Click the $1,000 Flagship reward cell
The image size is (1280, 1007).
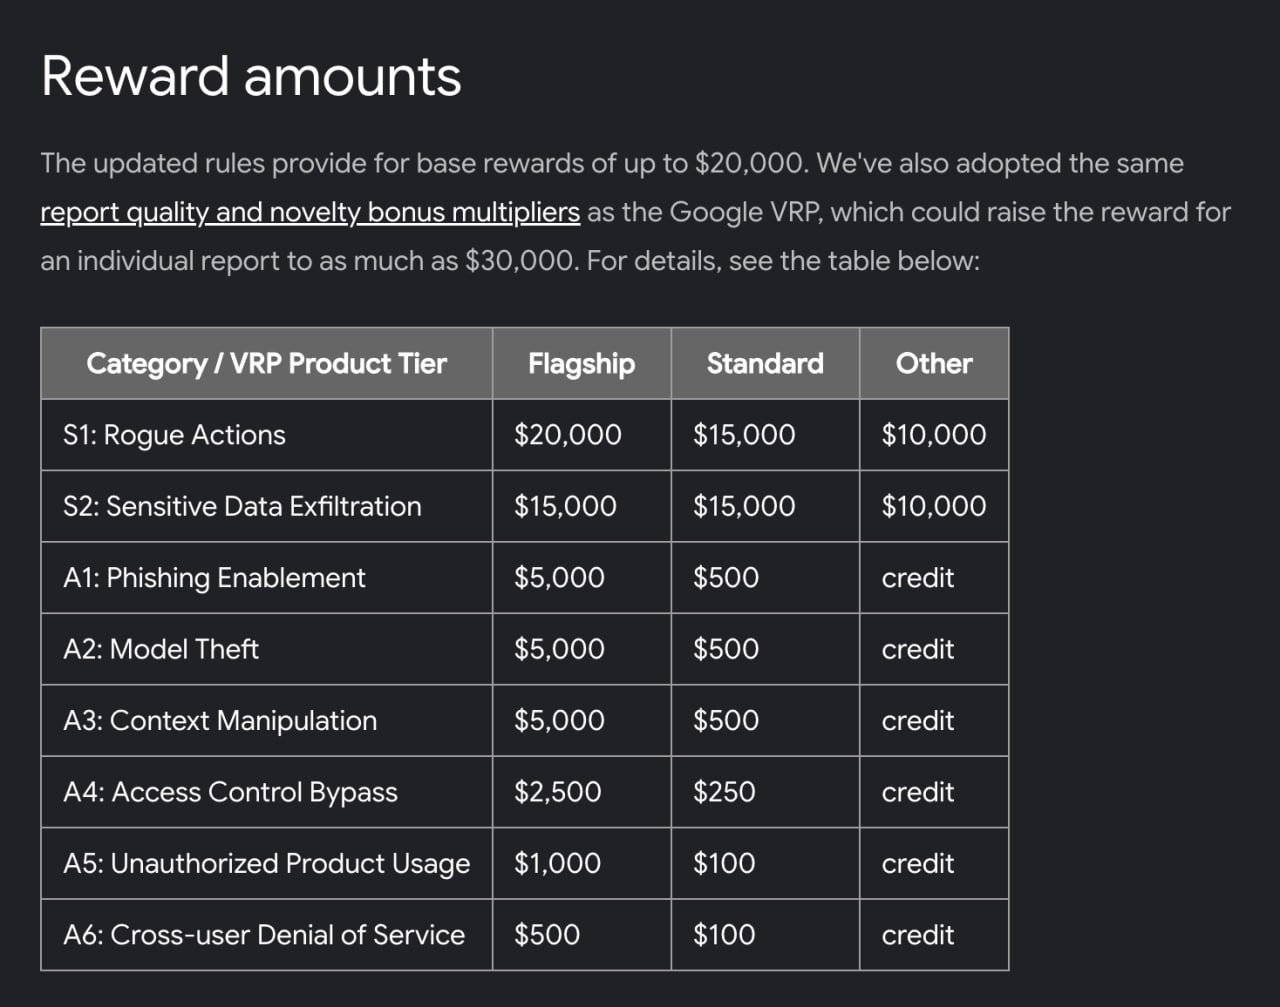point(557,864)
